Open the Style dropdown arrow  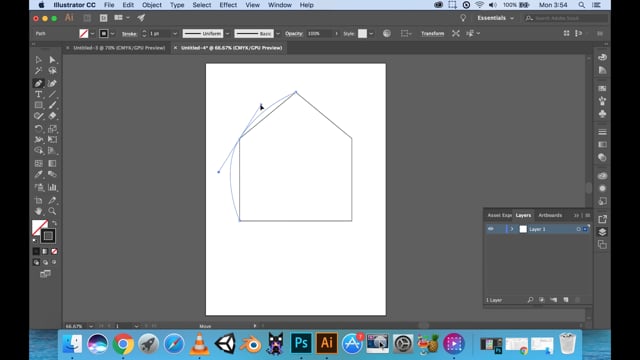point(371,33)
